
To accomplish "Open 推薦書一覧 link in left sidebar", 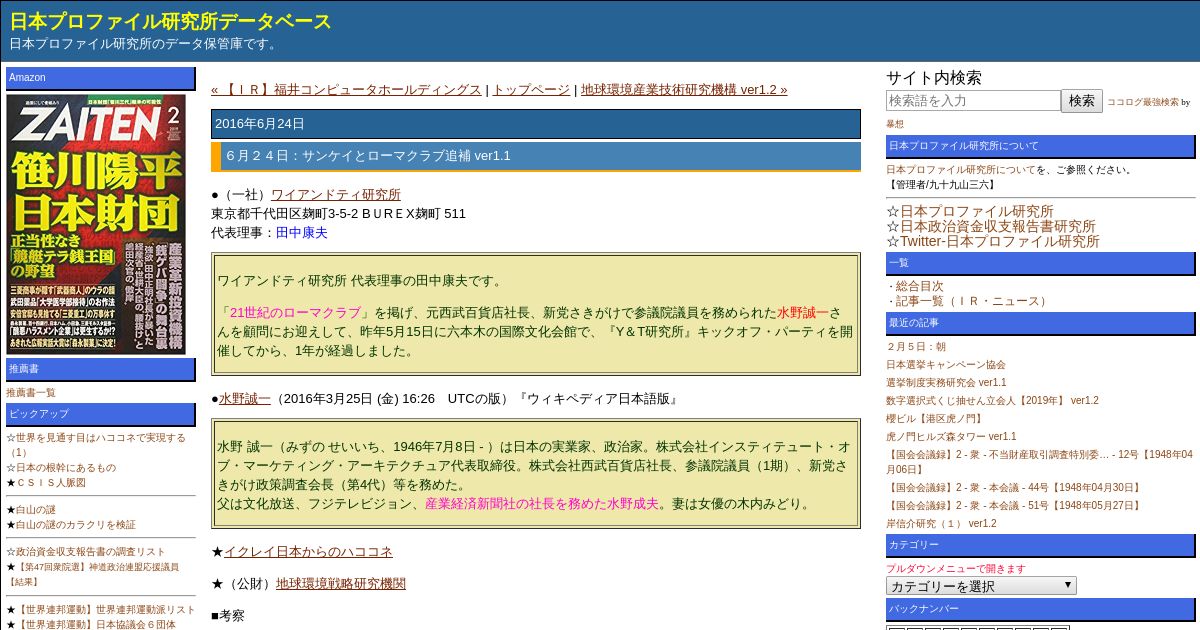I will (x=31, y=393).
